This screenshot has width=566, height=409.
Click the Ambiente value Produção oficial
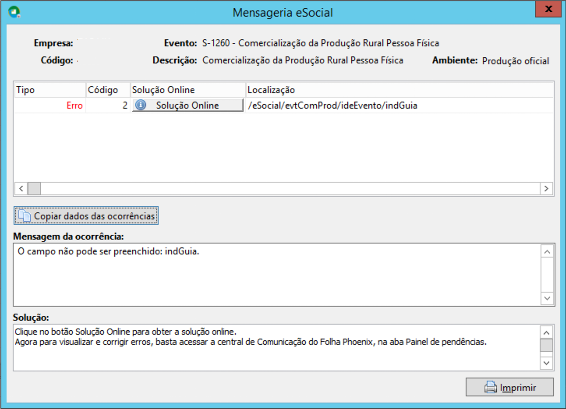click(516, 61)
